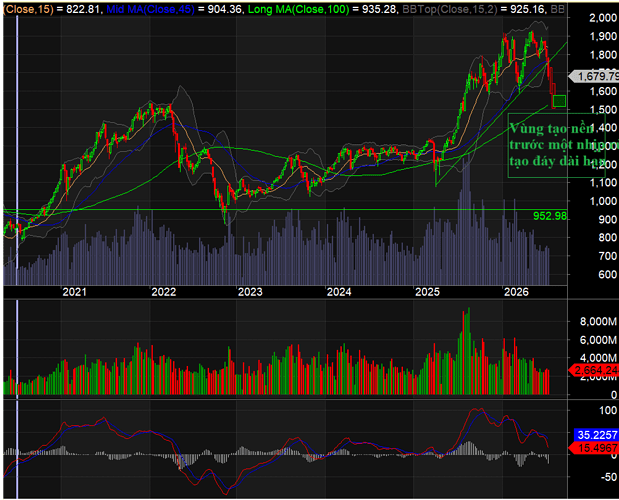Image resolution: width=619 pixels, height=500 pixels.
Task: Click the Mid MA(Close,45) legend label
Action: [x=150, y=9]
